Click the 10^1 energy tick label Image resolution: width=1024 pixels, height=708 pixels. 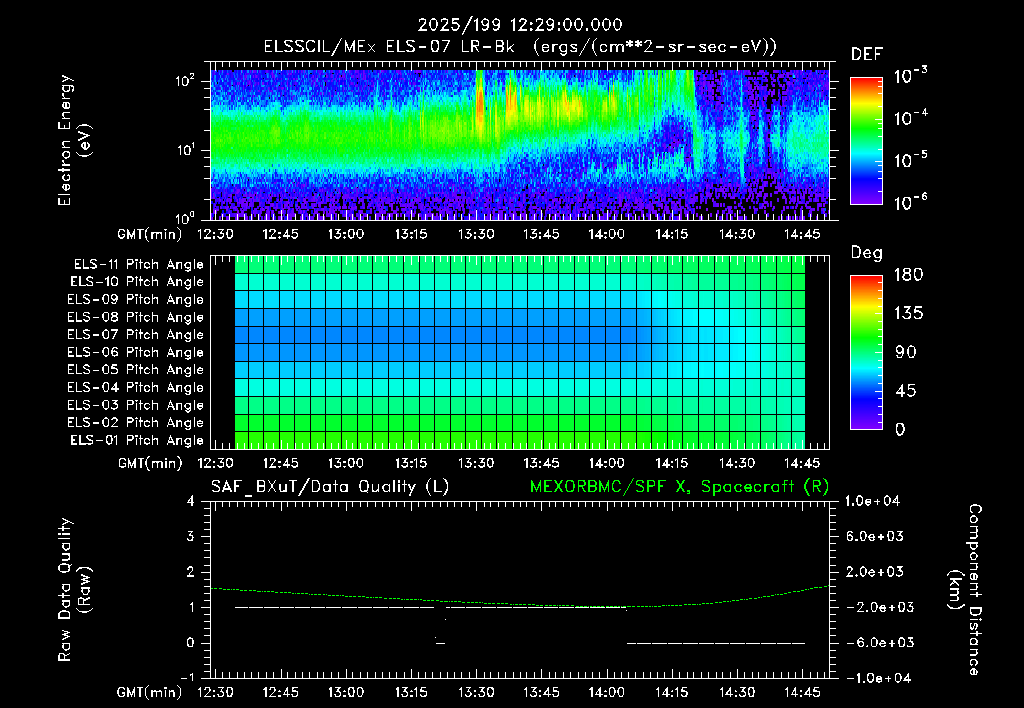(x=185, y=150)
